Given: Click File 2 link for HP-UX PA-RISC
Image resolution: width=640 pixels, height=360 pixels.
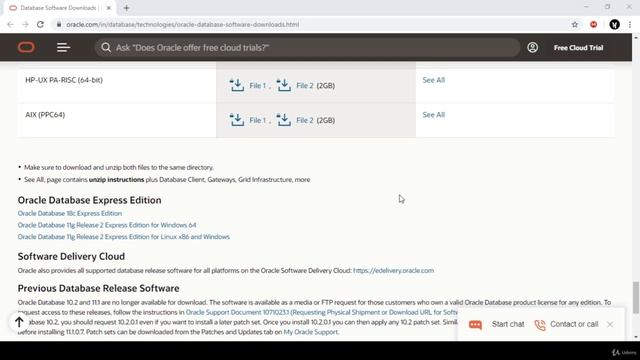Looking at the screenshot, I should click(x=304, y=86).
